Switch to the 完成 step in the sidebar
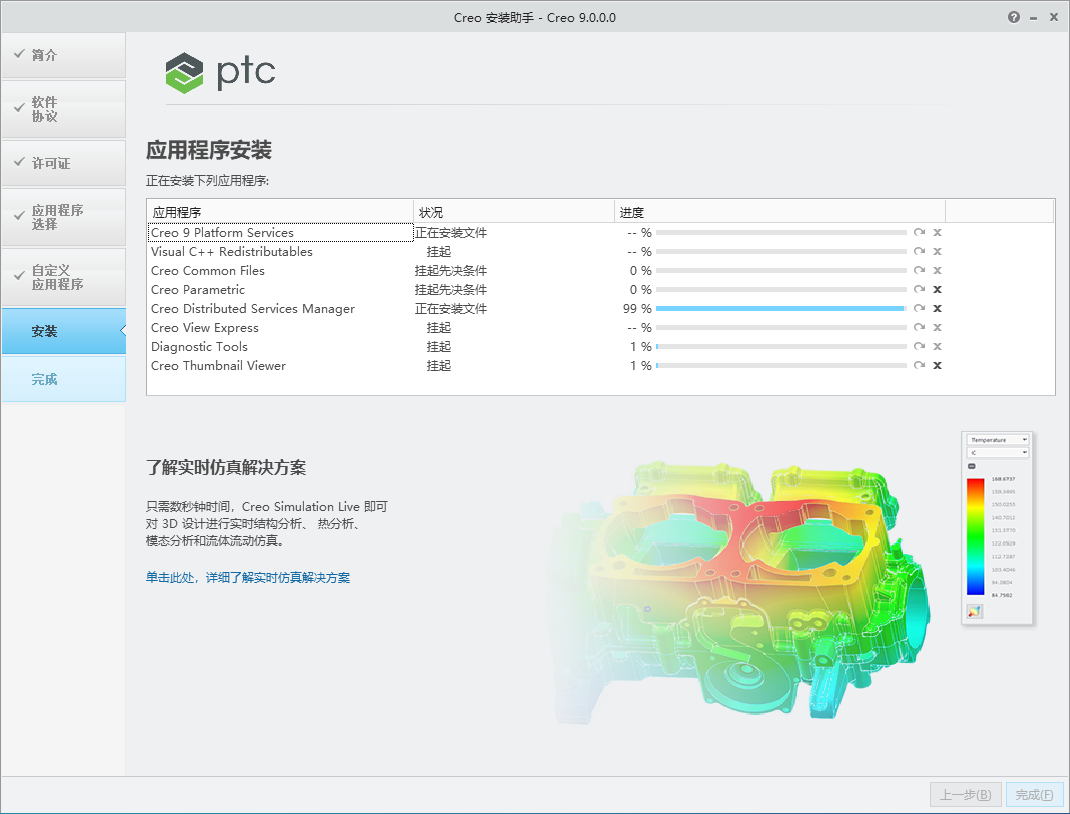The image size is (1070, 814). pyautogui.click(x=45, y=379)
